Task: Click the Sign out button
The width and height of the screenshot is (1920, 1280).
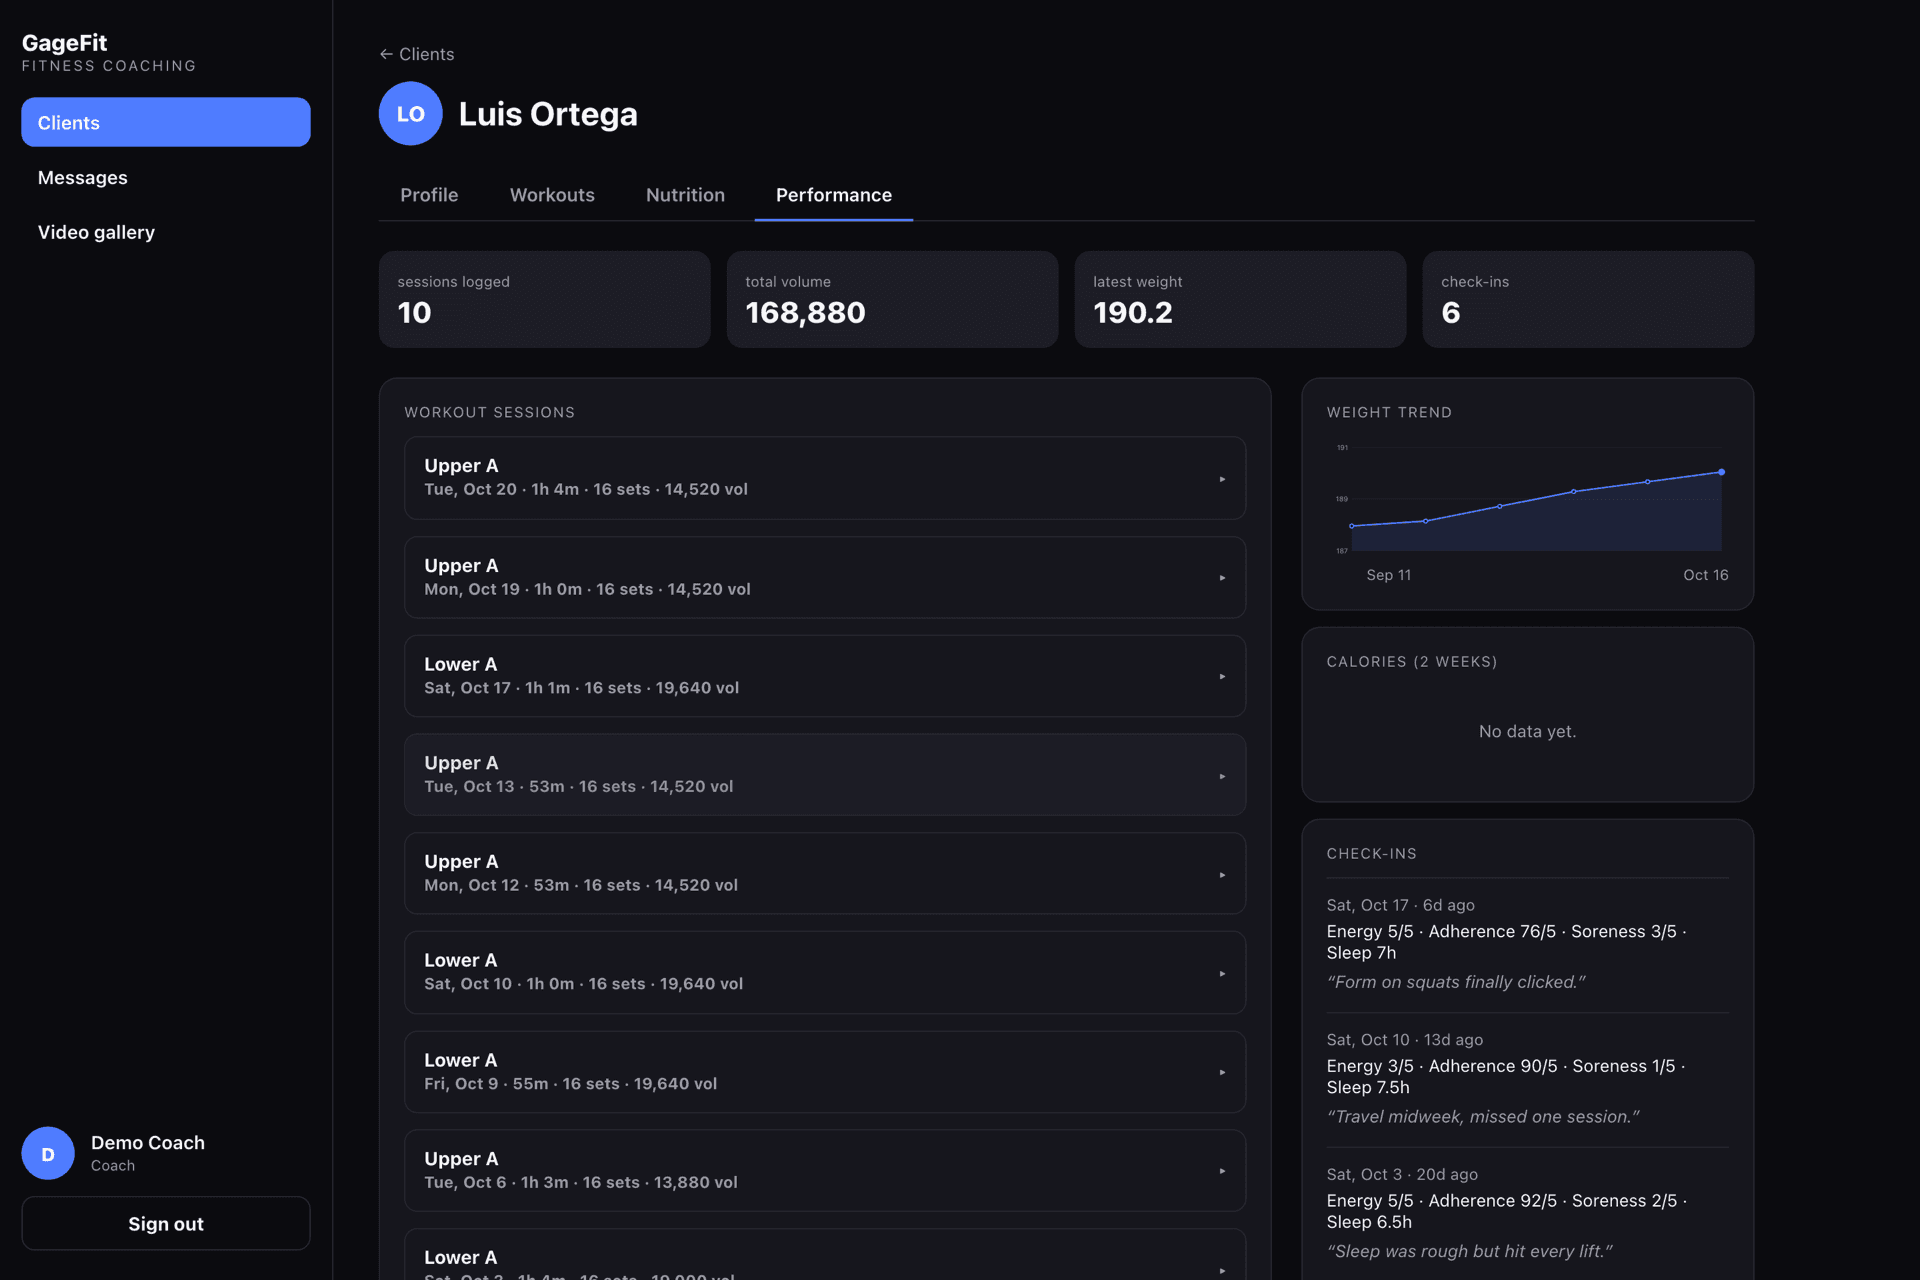Action: tap(166, 1223)
